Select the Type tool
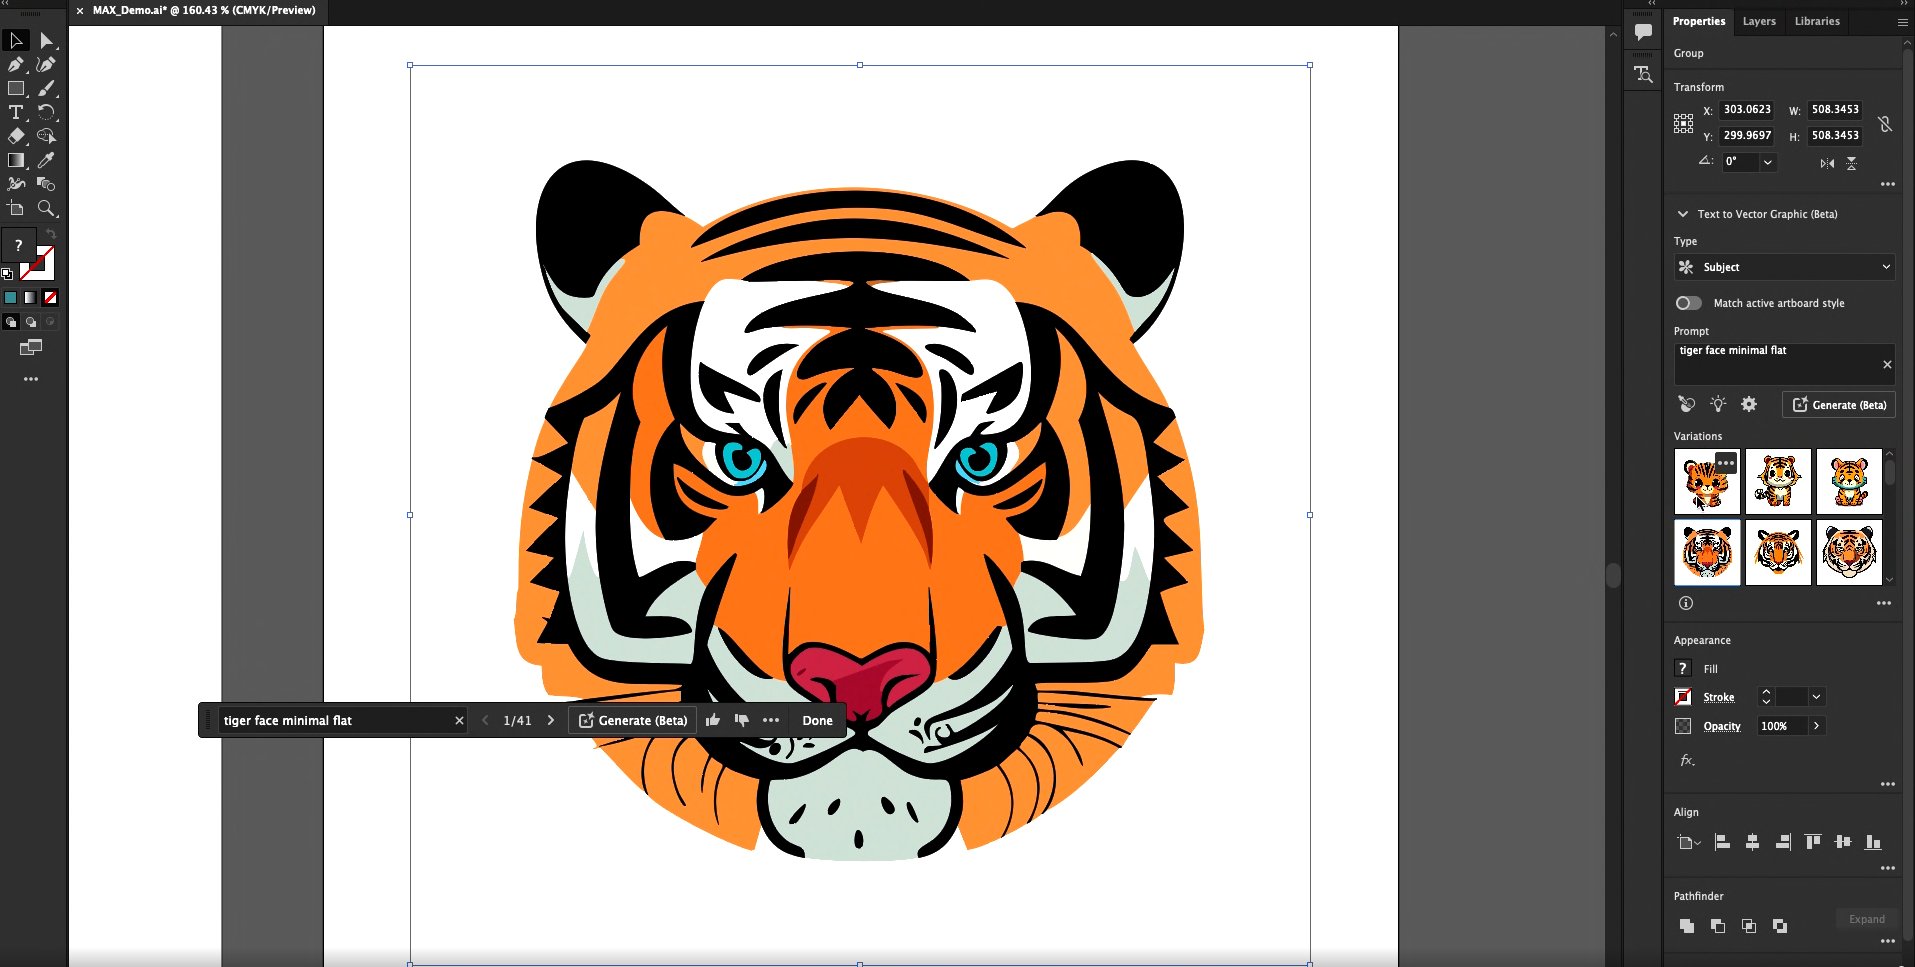This screenshot has height=967, width=1915. (16, 112)
